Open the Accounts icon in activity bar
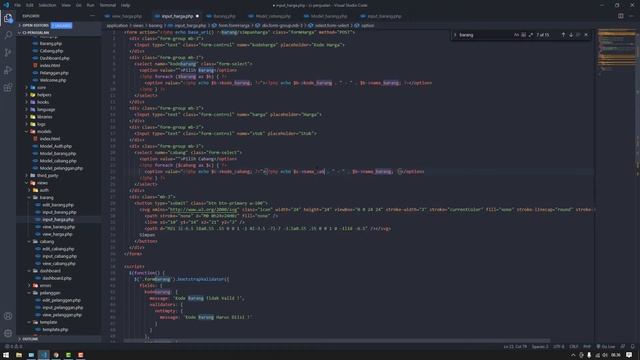Viewport: 640px width, 360px height. (x=8, y=316)
